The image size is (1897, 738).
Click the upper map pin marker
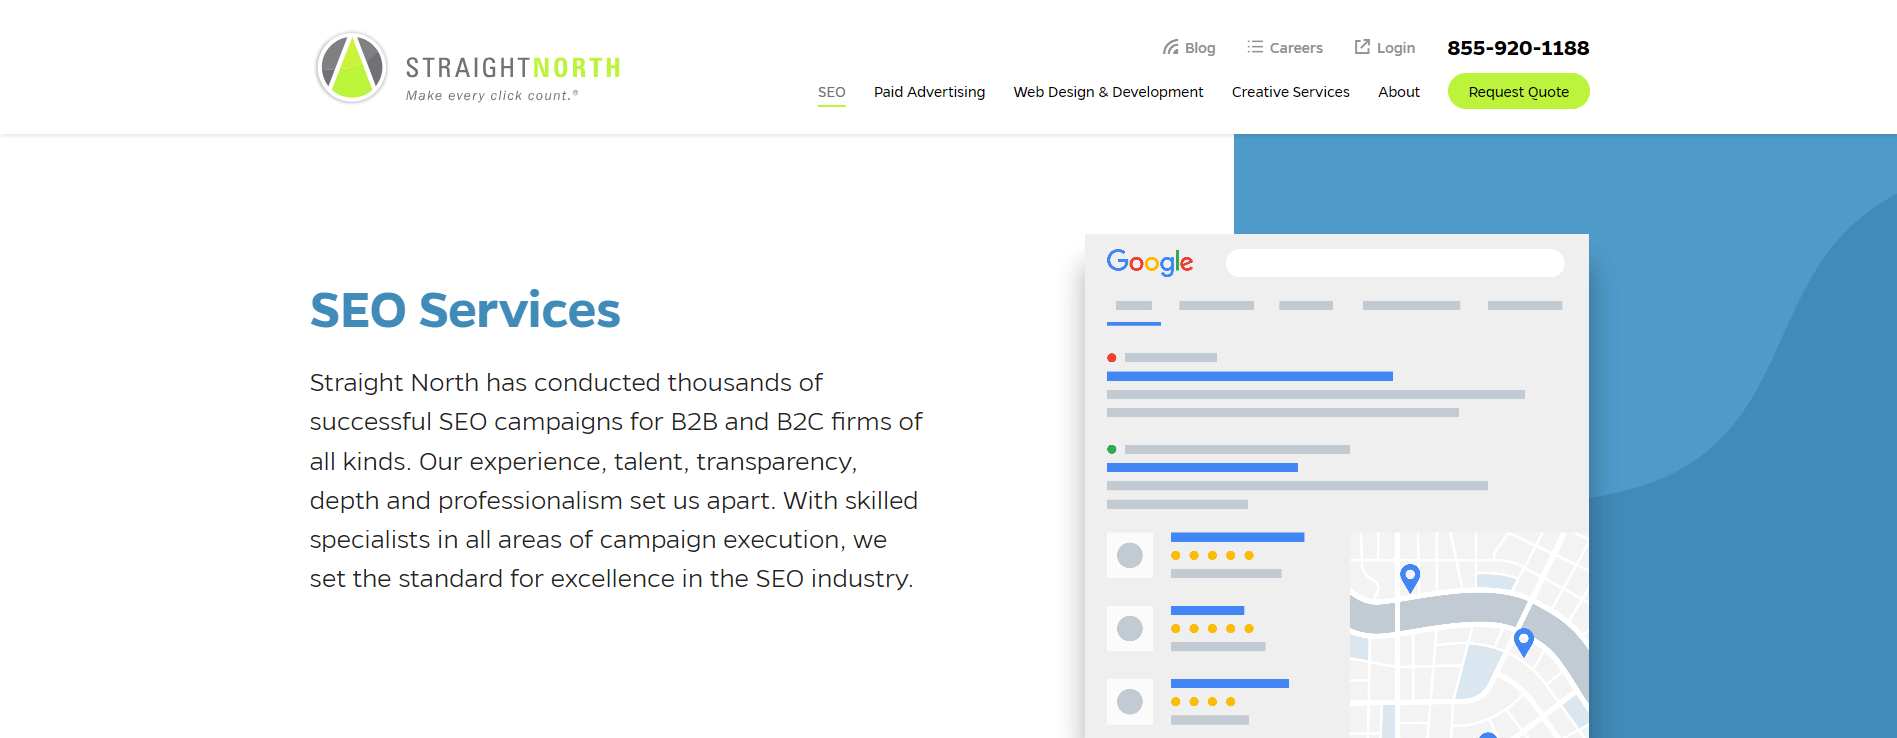coord(1410,578)
